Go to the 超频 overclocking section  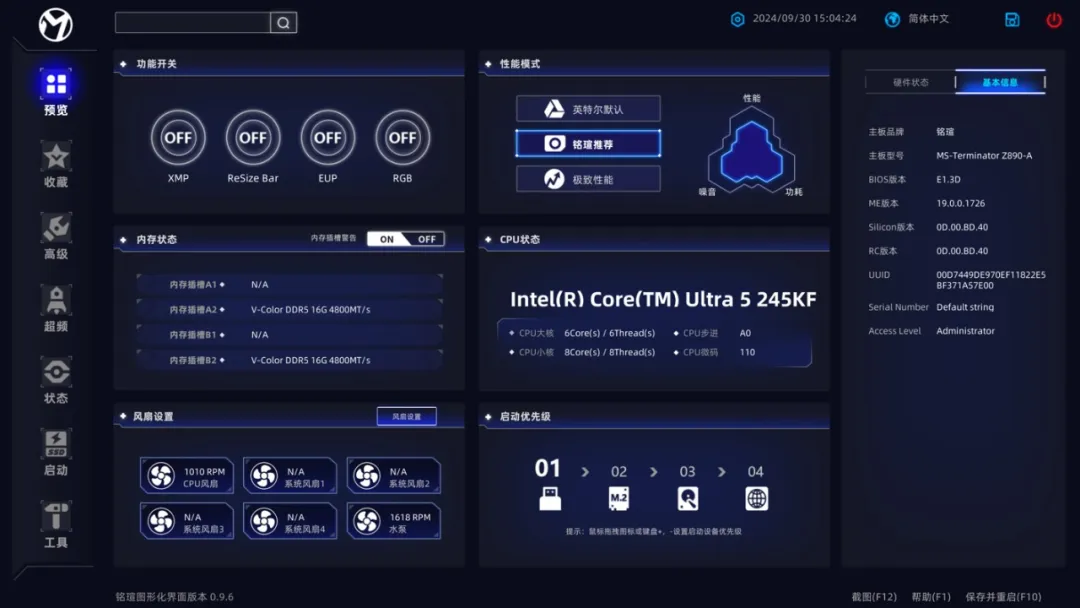coord(56,308)
